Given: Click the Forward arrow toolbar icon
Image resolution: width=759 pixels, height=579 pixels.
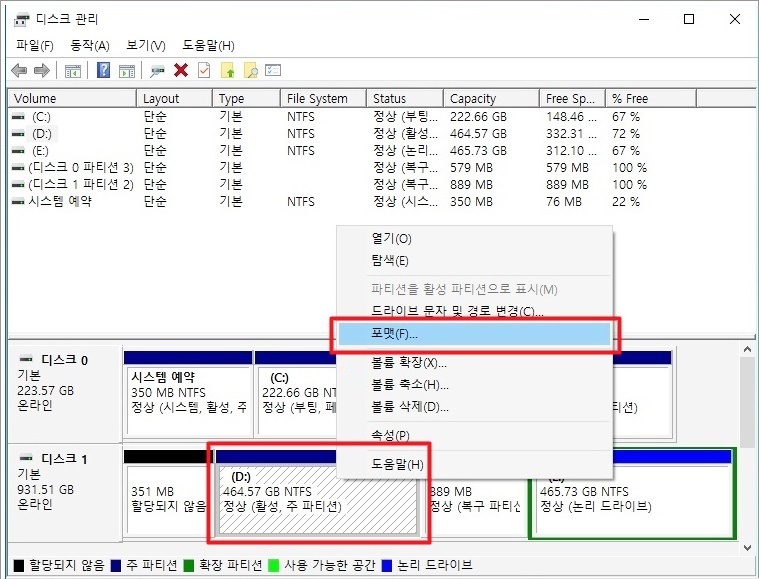Looking at the screenshot, I should point(42,71).
